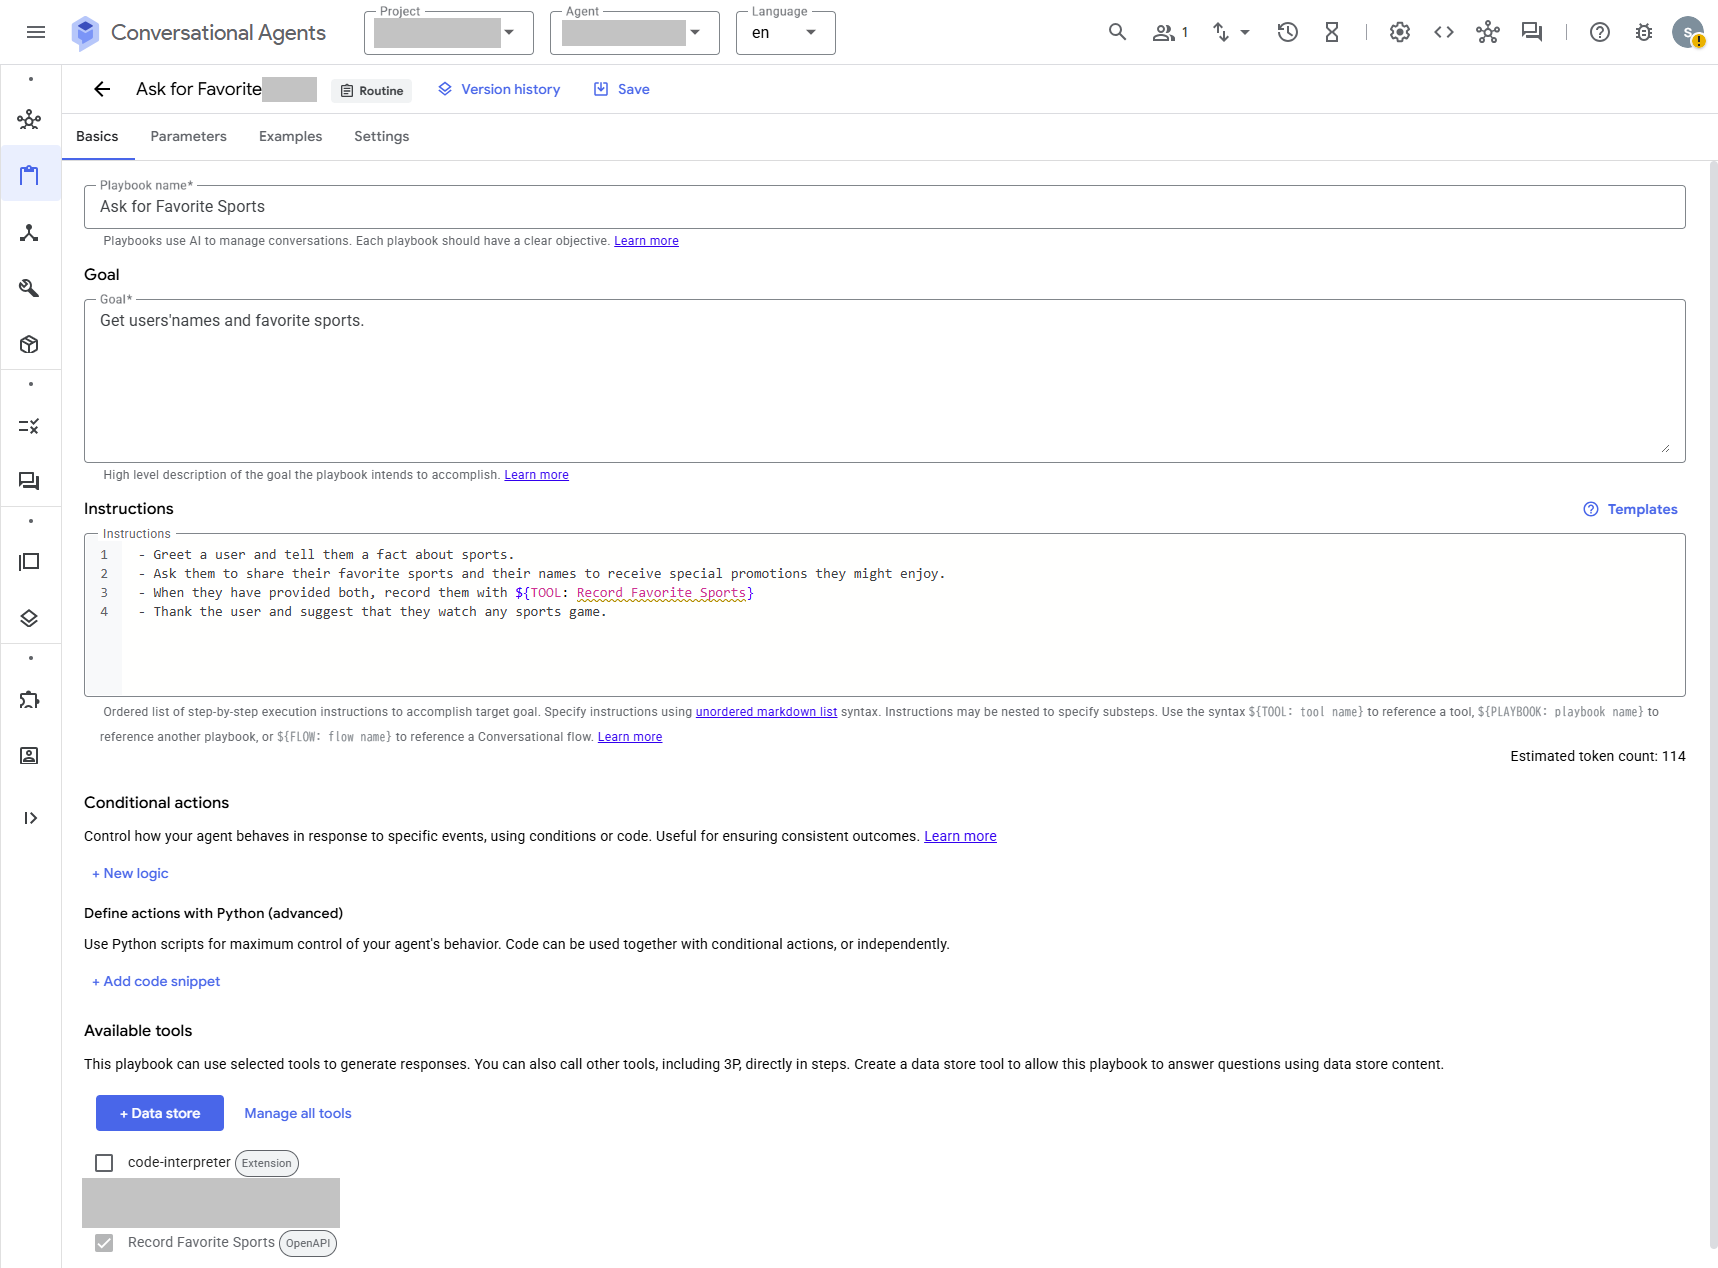Open Playbooks clipboard icon in sidebar

(x=29, y=176)
